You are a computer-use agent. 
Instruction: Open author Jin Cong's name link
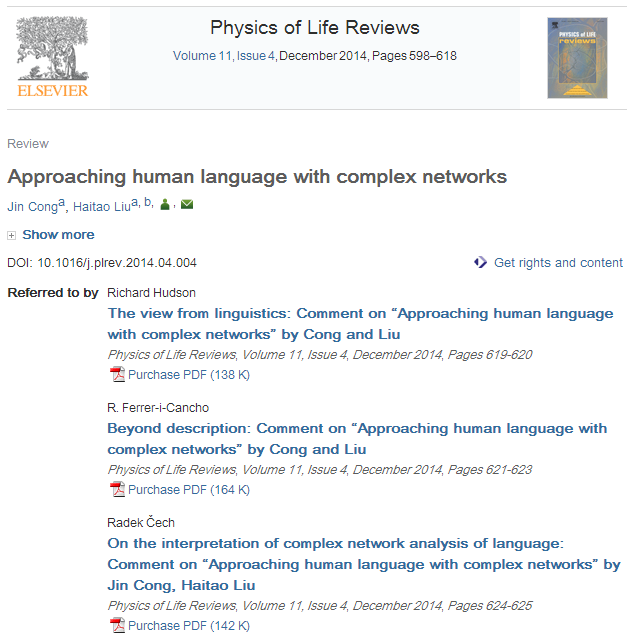pyautogui.click(x=32, y=207)
